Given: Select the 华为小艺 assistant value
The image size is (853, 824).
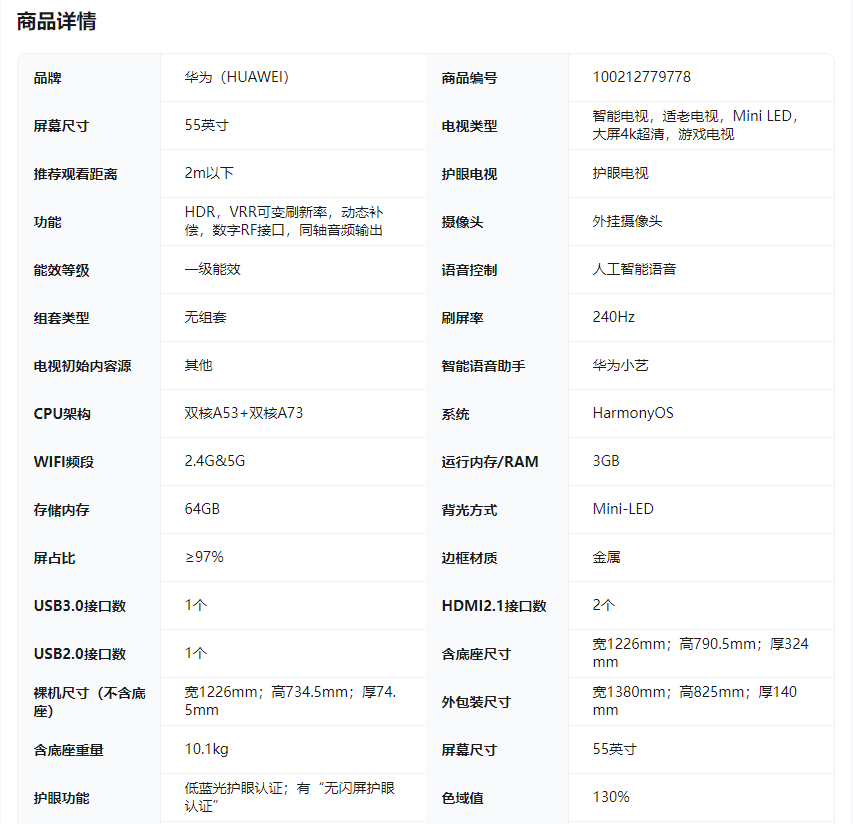Looking at the screenshot, I should point(620,365).
